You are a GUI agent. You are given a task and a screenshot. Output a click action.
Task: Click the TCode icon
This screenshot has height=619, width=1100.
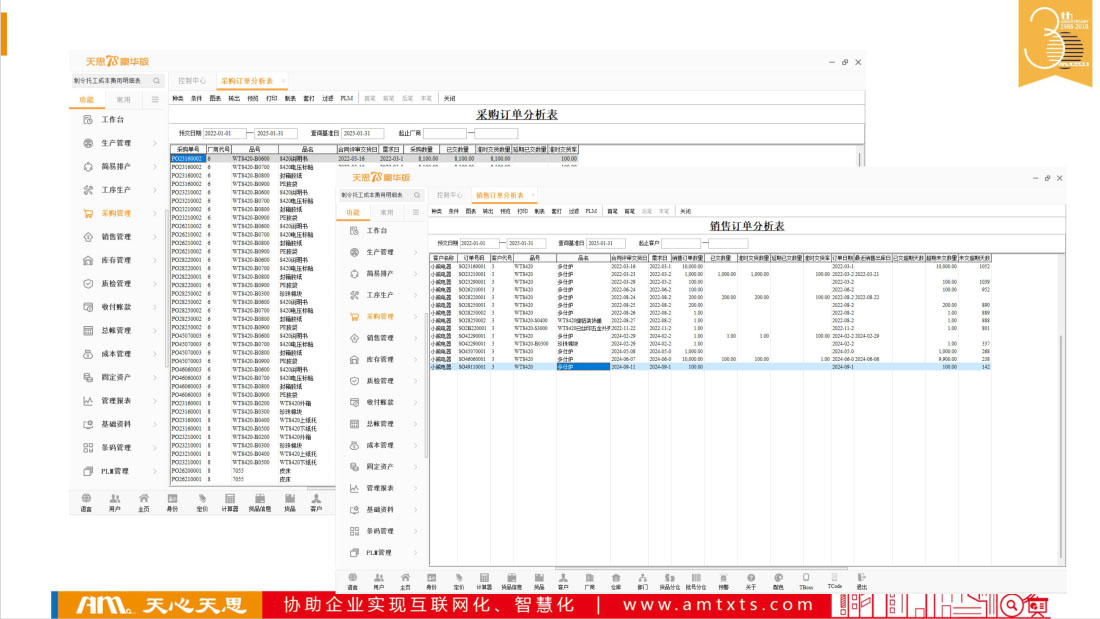tap(834, 581)
